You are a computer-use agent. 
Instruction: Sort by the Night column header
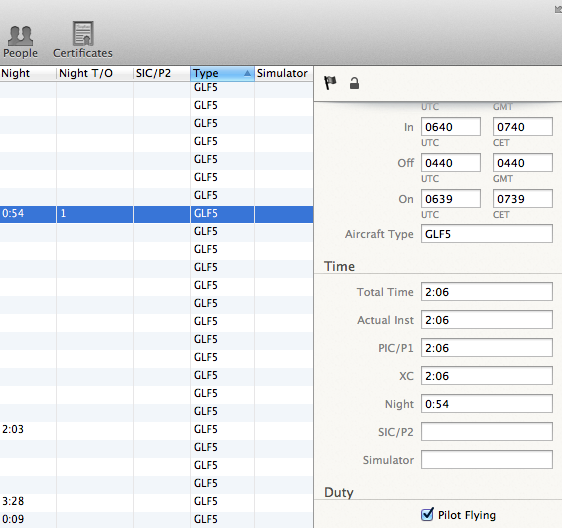pyautogui.click(x=28, y=73)
